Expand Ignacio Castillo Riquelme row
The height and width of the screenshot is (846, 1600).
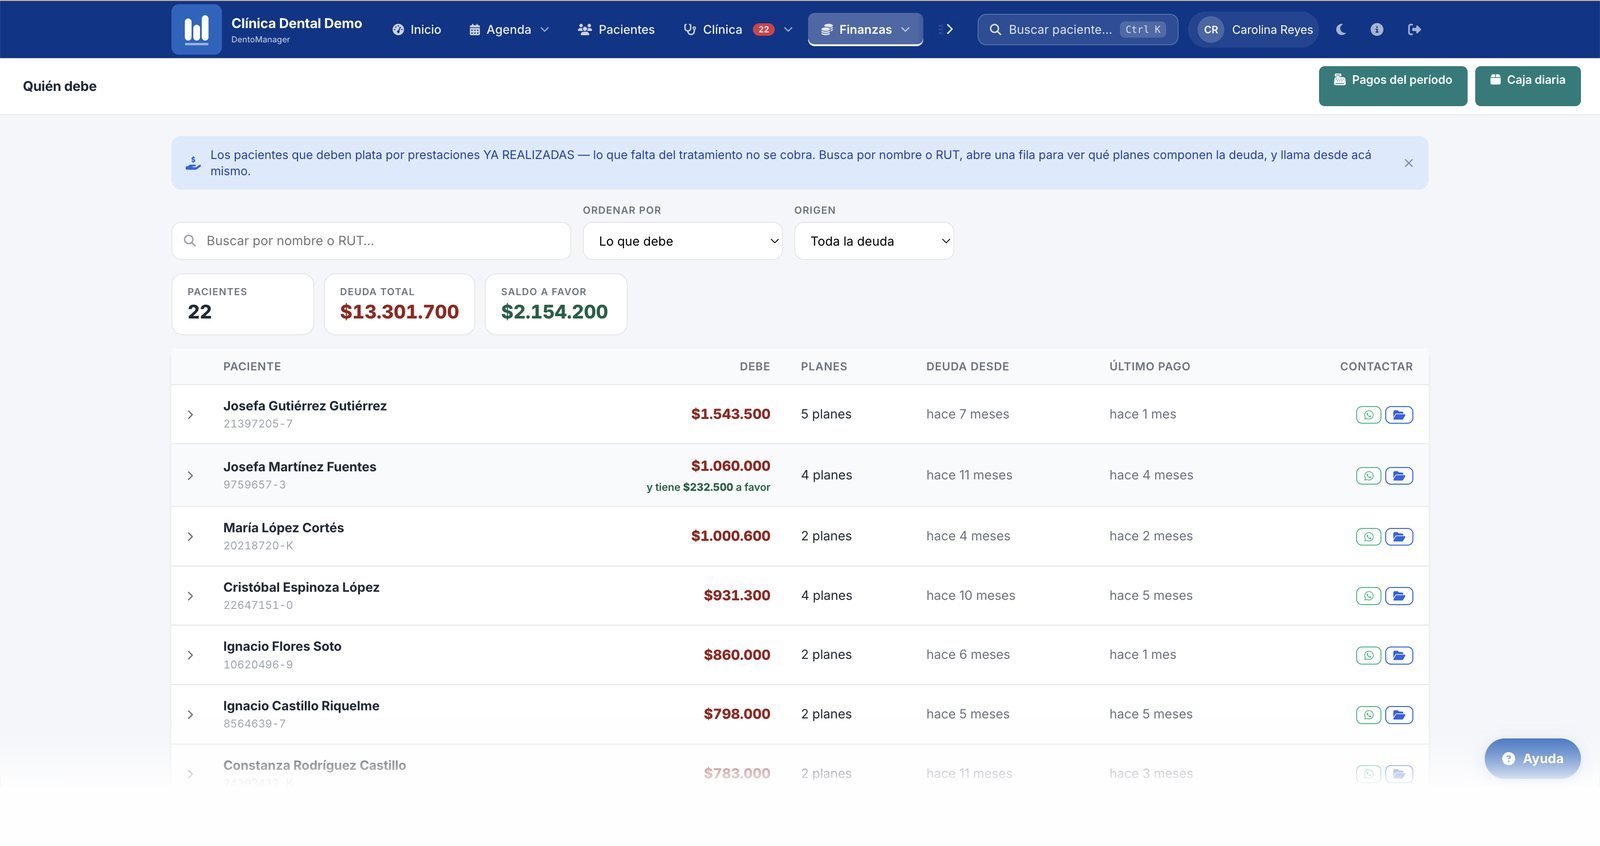pyautogui.click(x=190, y=715)
